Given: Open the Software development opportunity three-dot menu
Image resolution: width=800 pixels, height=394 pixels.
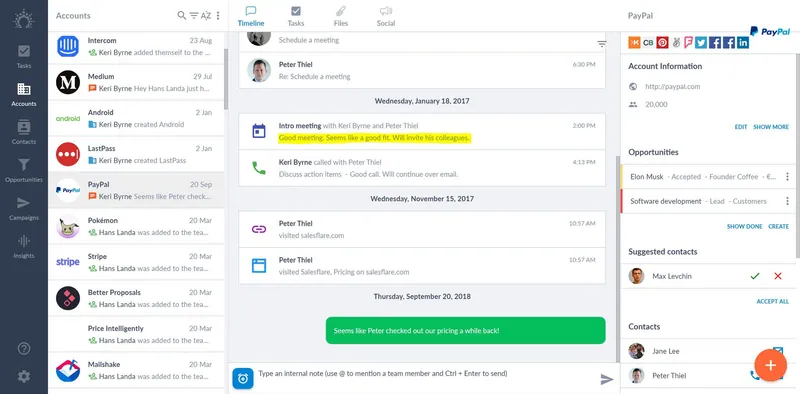Looking at the screenshot, I should click(787, 201).
